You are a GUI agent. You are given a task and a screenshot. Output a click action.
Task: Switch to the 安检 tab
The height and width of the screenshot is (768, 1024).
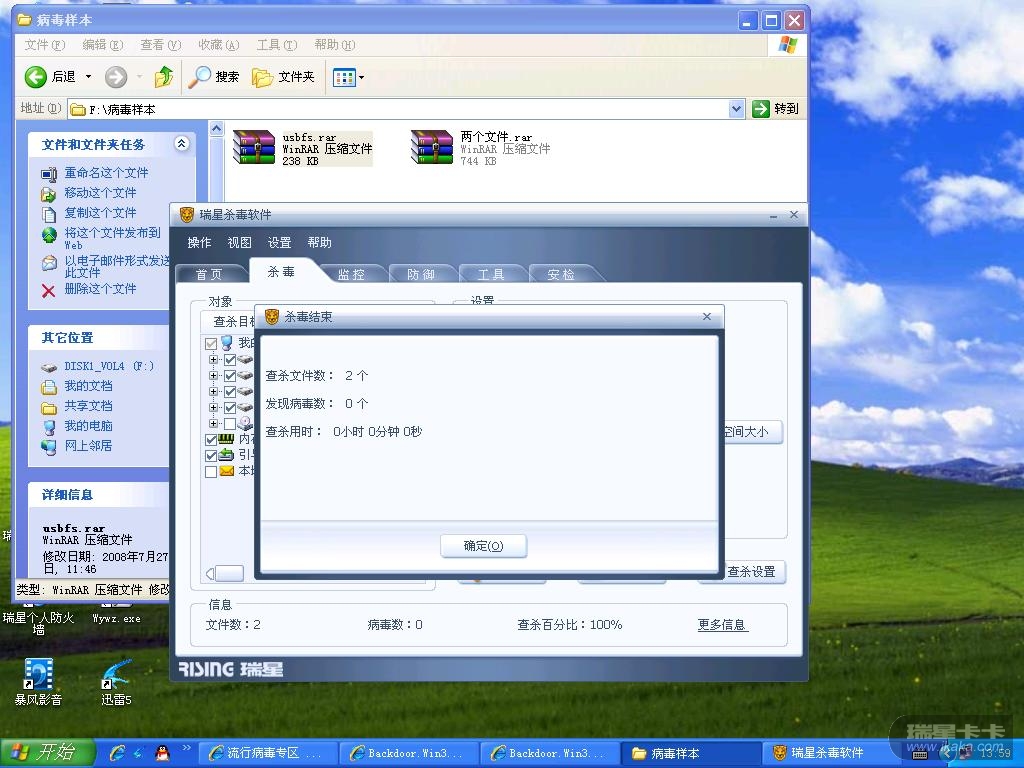click(x=560, y=274)
